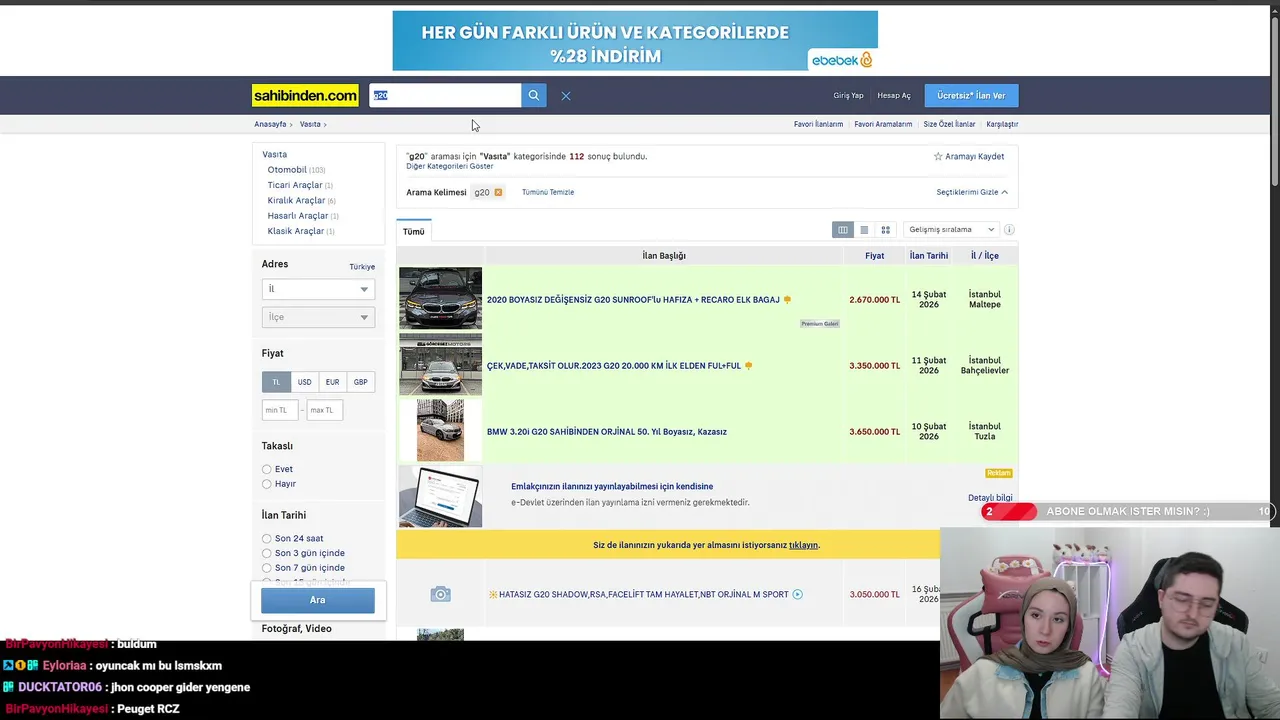Open Gelişmiş sıralama sort dropdown
The width and height of the screenshot is (1280, 720).
coord(950,230)
